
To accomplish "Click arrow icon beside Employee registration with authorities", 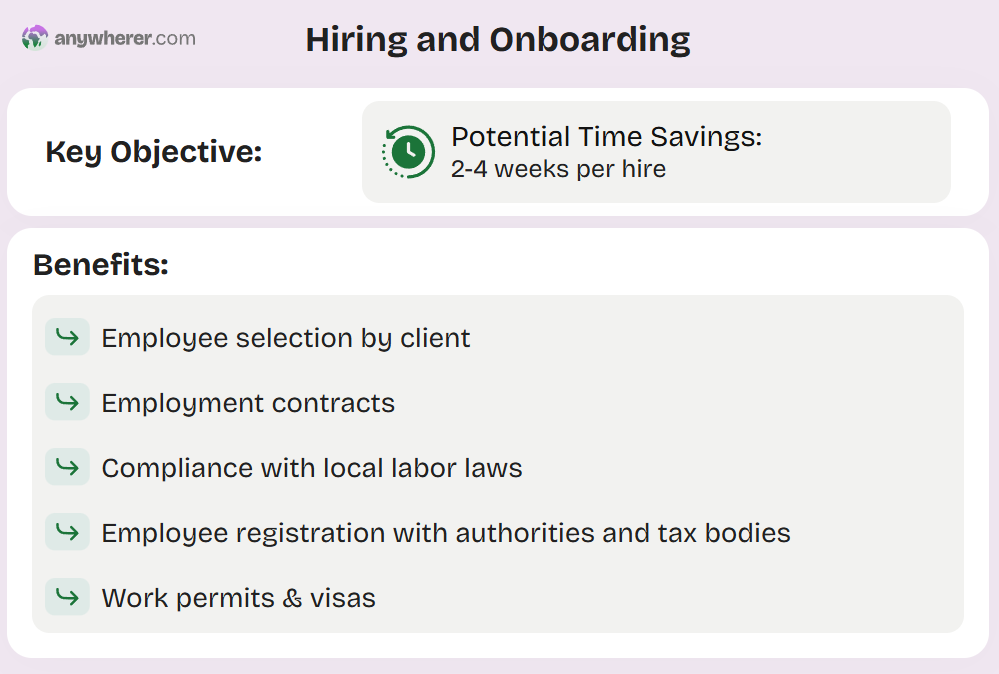I will (x=68, y=531).
